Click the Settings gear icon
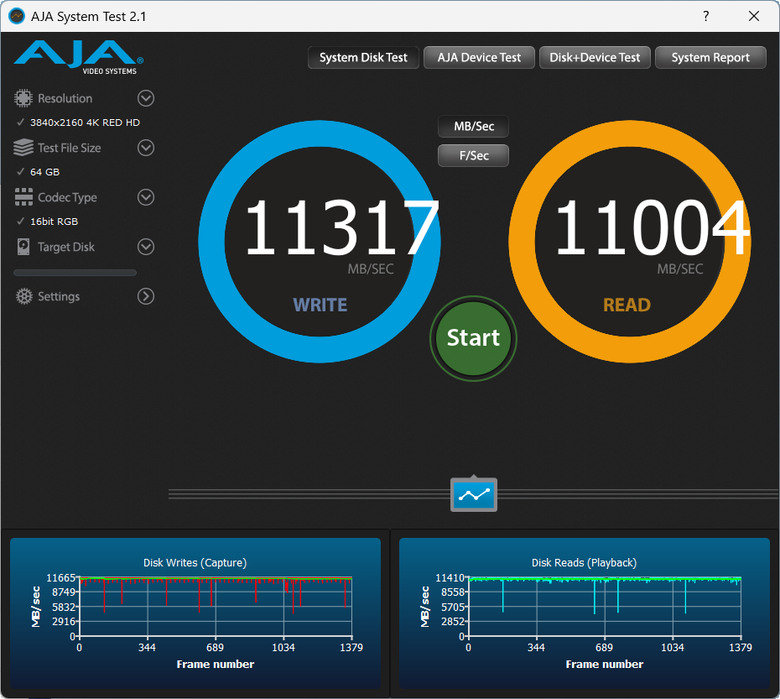The image size is (780, 699). pyautogui.click(x=24, y=296)
